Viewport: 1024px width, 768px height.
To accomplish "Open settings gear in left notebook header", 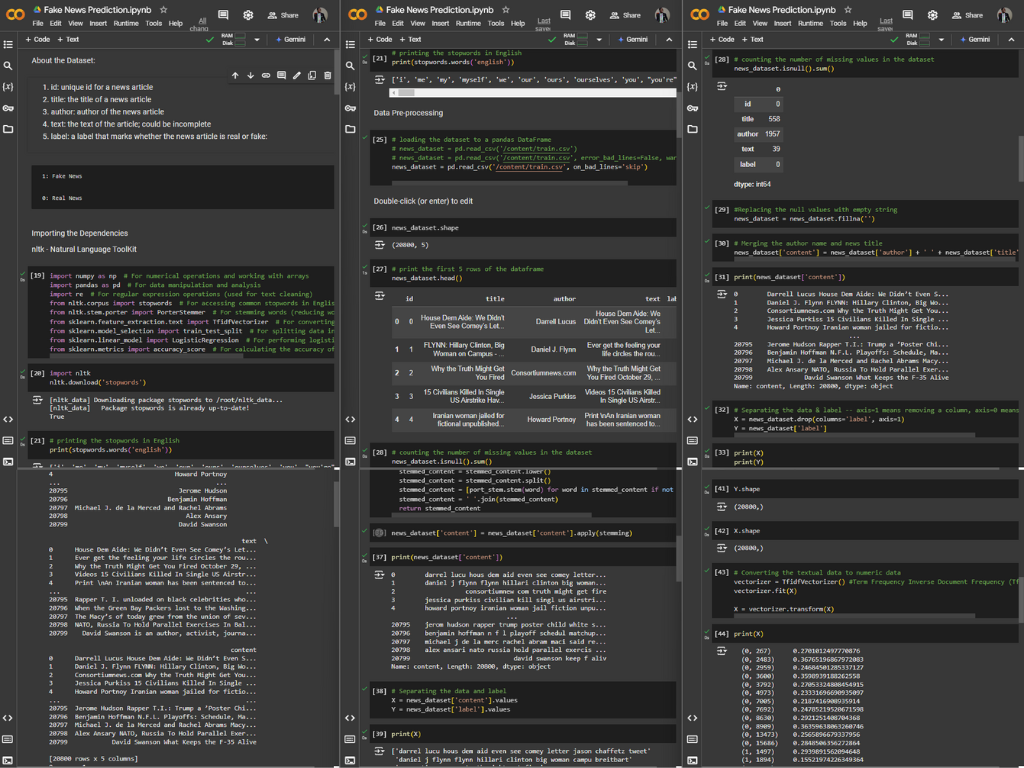I will pos(248,15).
